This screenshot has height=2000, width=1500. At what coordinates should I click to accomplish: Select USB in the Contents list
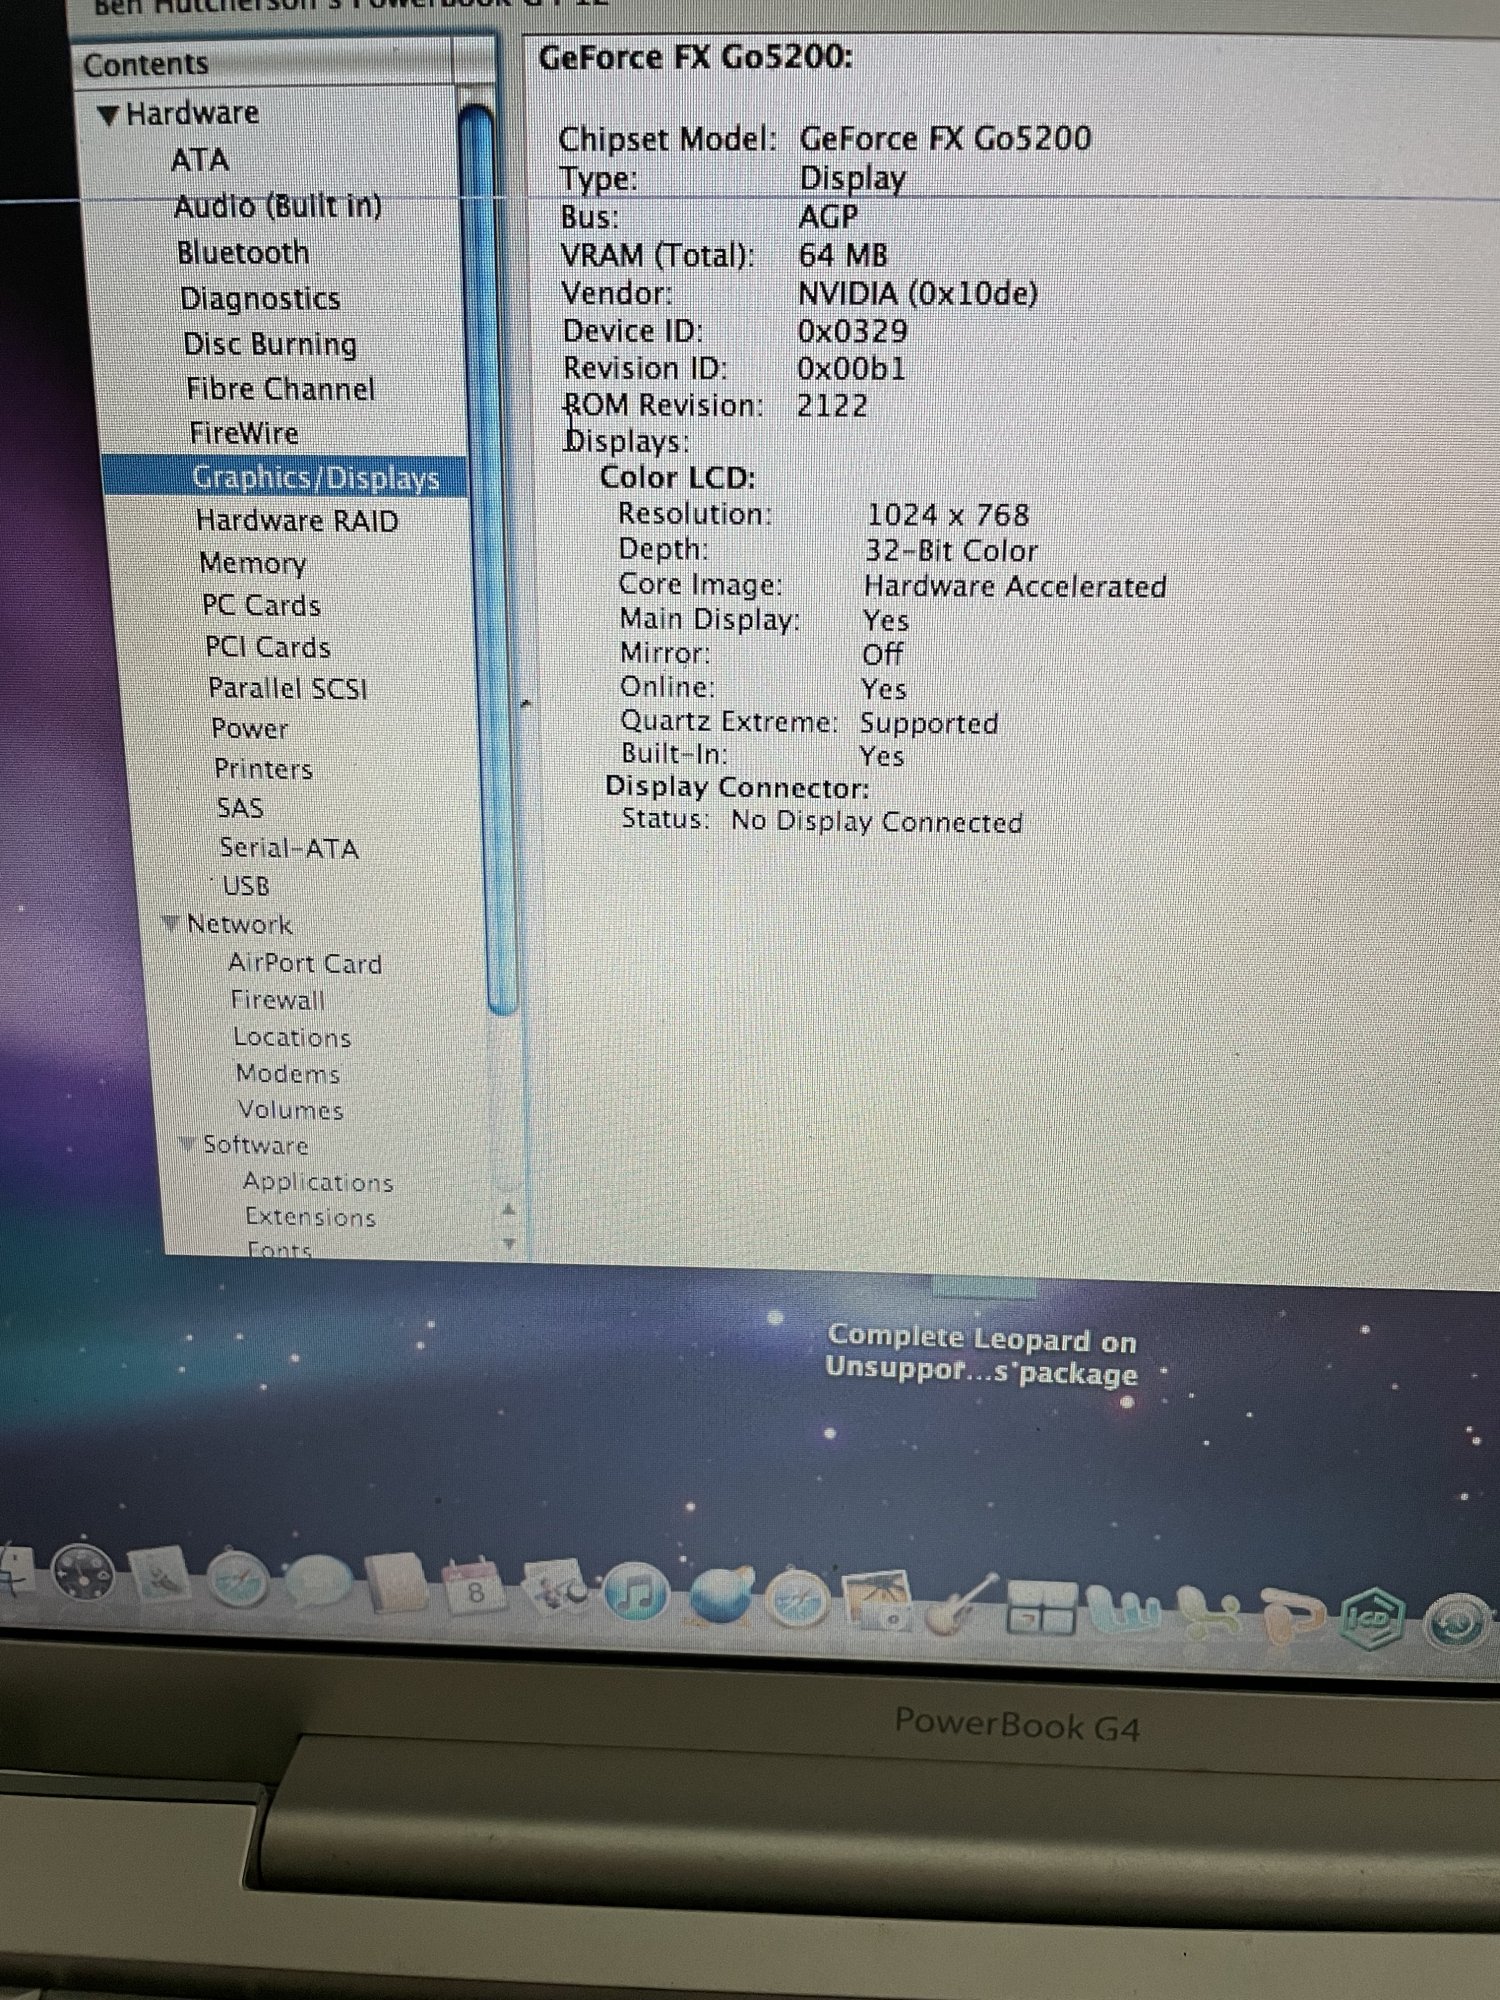coord(246,886)
